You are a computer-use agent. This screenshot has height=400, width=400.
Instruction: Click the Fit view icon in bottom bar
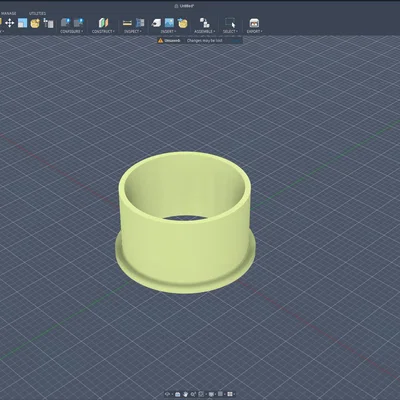(201, 394)
